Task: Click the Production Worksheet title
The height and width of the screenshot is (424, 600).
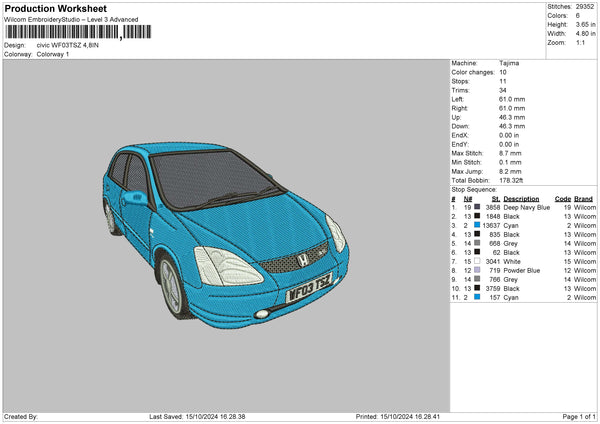Action: (55, 8)
